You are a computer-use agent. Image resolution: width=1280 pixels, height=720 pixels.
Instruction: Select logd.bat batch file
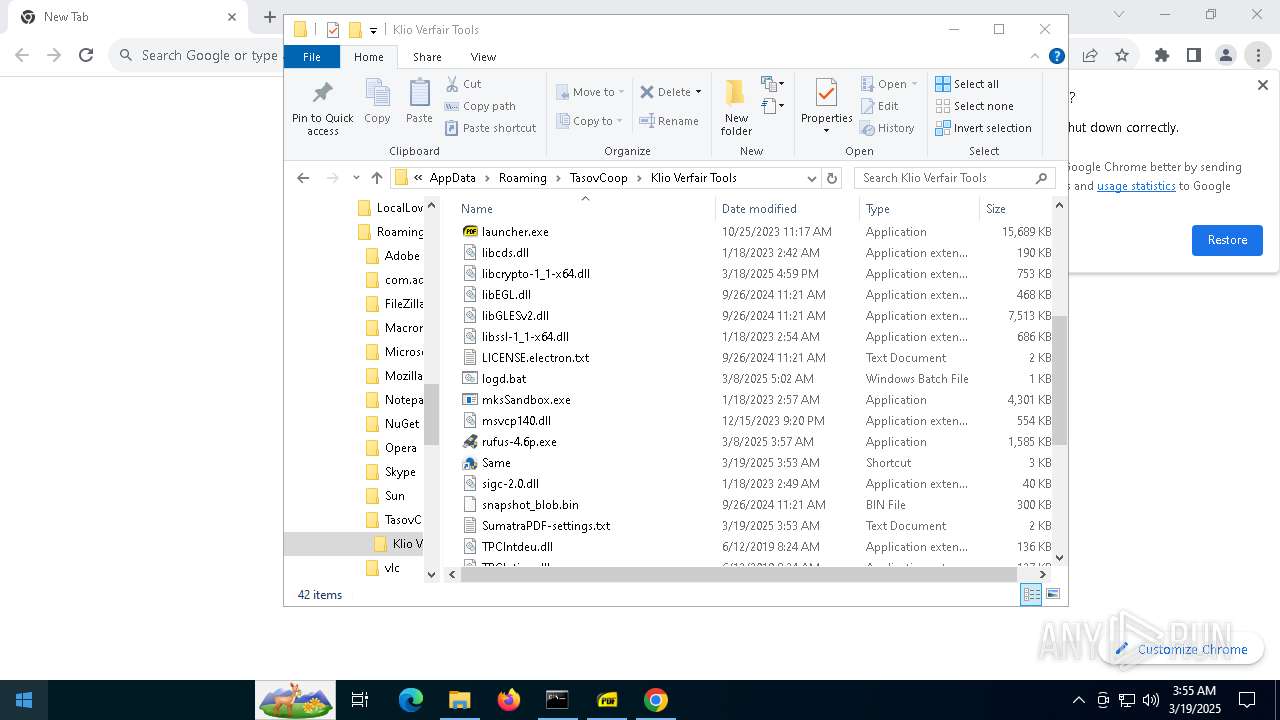504,379
